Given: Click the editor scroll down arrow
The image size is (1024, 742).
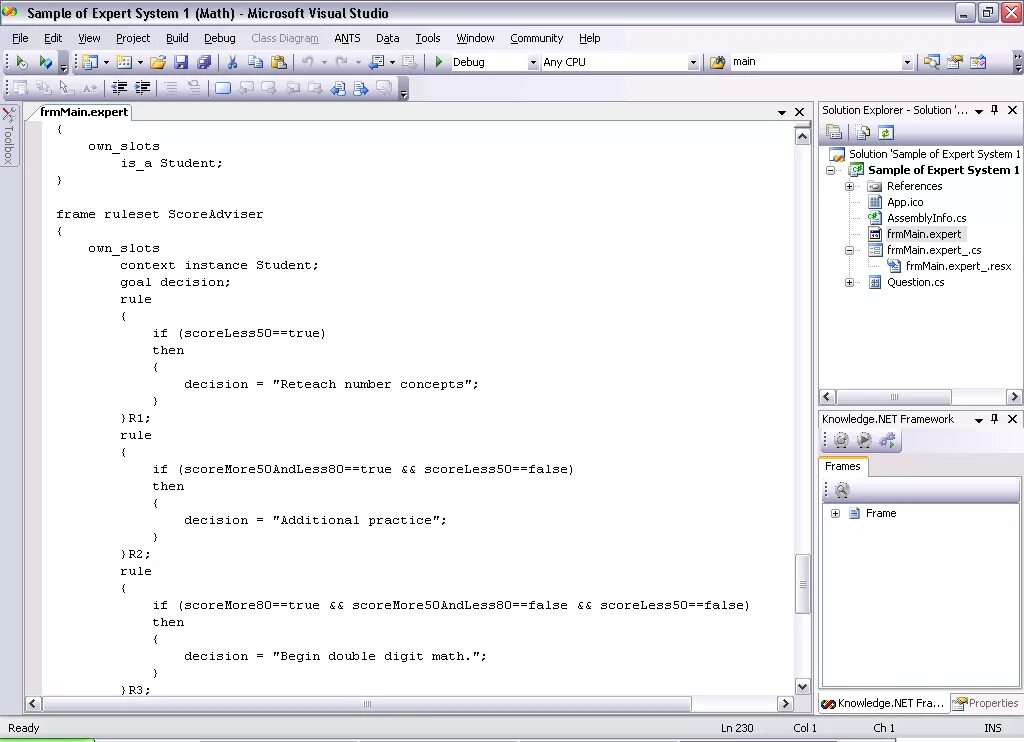Looking at the screenshot, I should [x=803, y=686].
